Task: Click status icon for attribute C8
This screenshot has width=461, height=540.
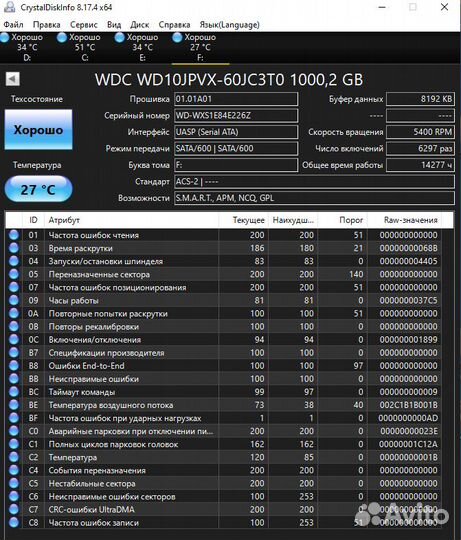Action: 14,522
